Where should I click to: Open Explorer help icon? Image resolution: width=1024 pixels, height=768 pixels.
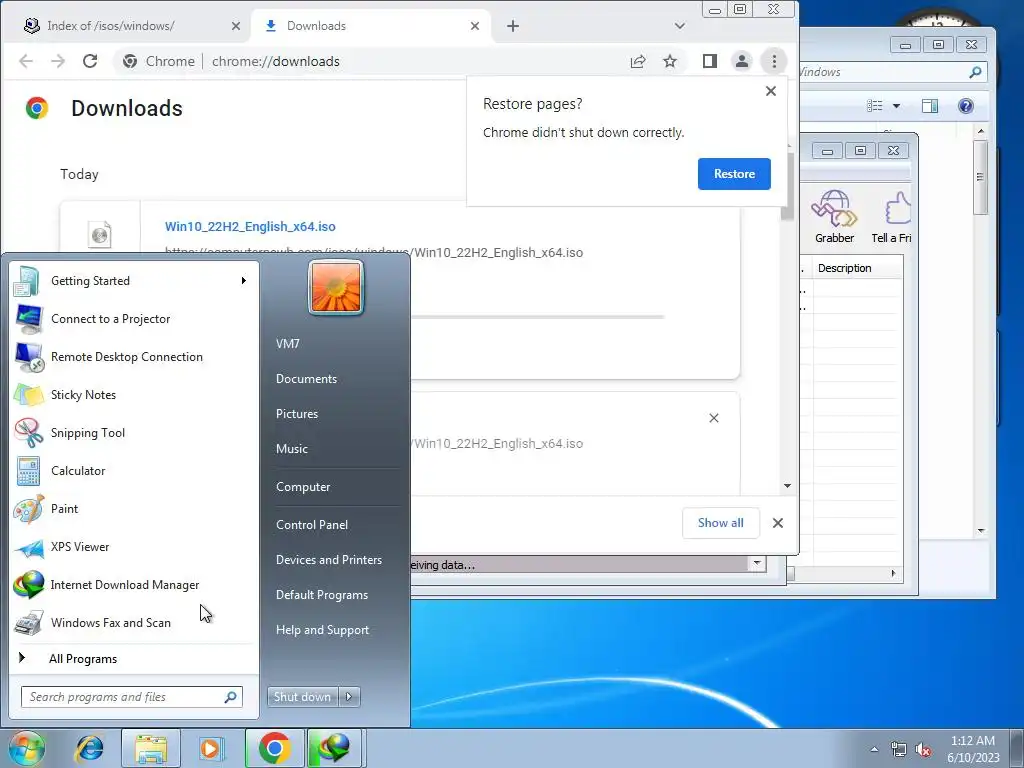click(x=966, y=106)
